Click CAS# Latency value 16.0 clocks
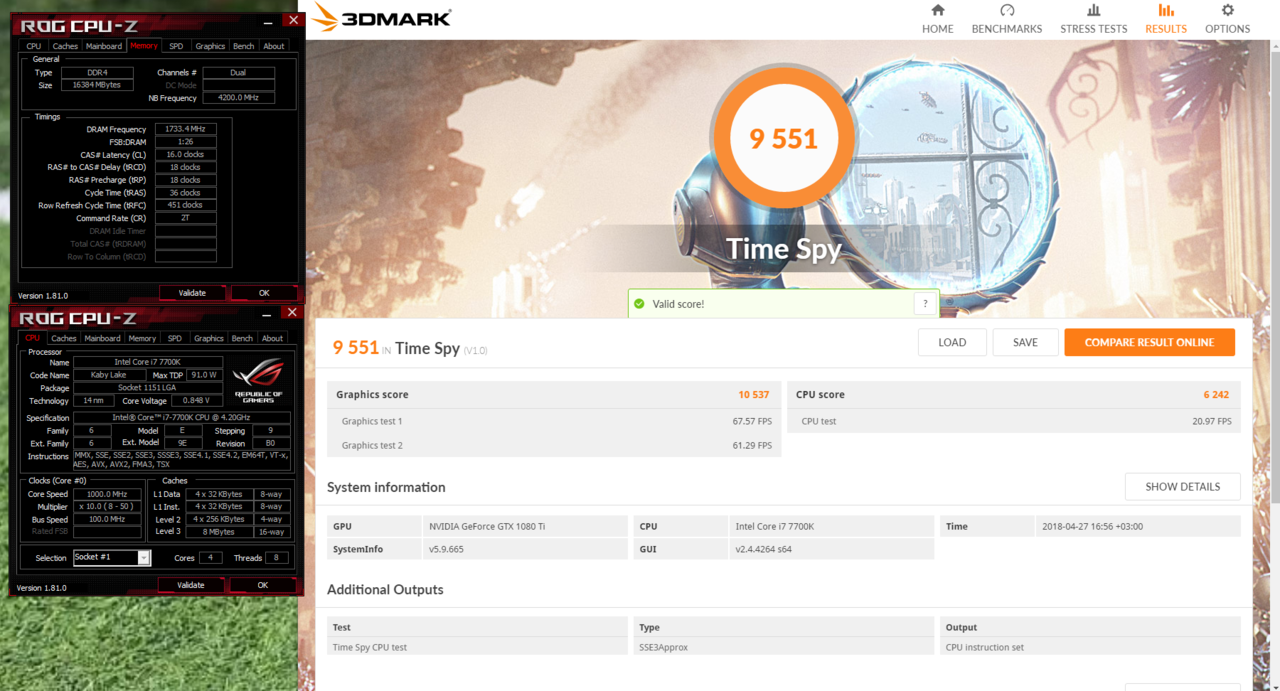Screen dimensions: 1280x691 coord(186,155)
